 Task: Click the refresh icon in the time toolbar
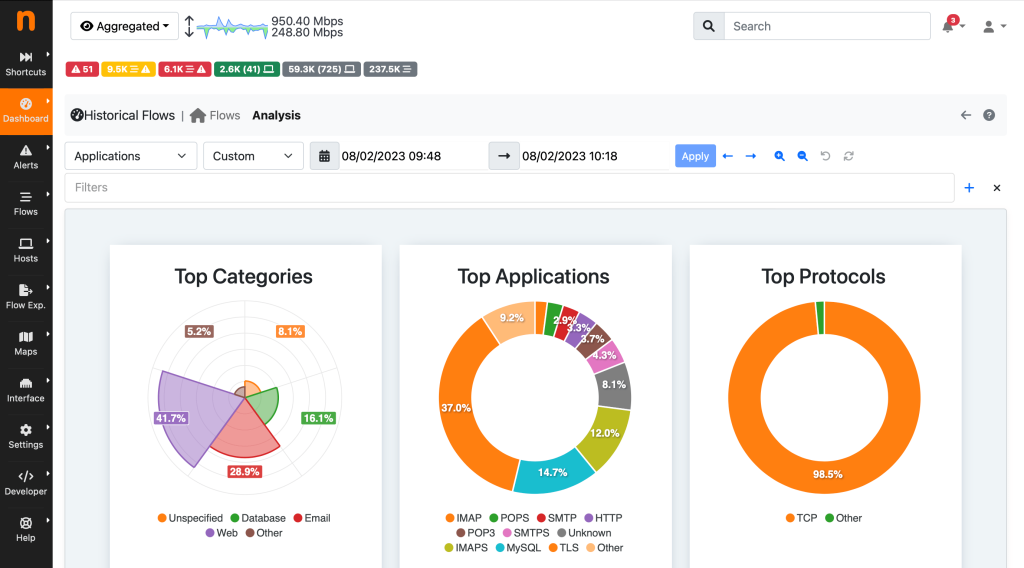849,156
